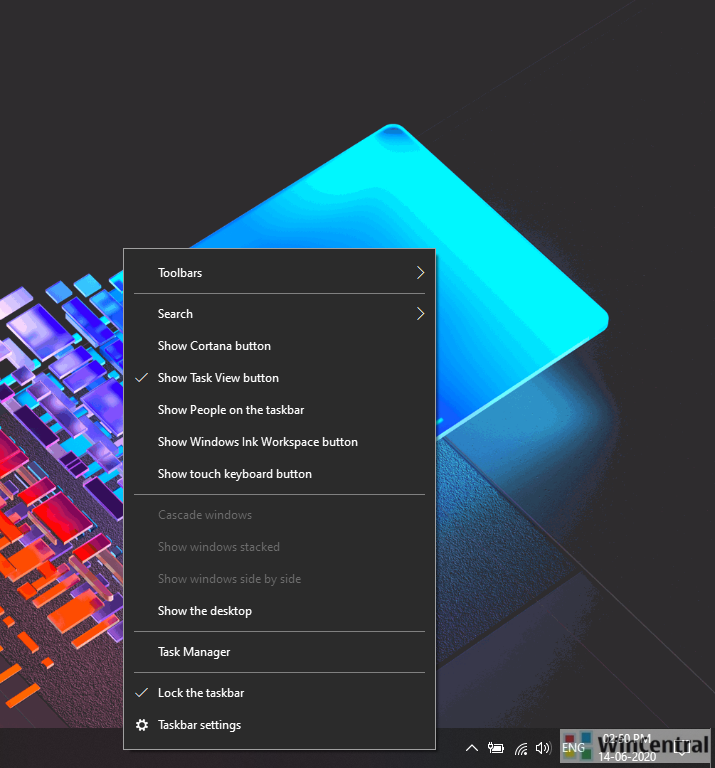Open the action center notification icon
Image resolution: width=715 pixels, height=768 pixels.
(x=683, y=747)
